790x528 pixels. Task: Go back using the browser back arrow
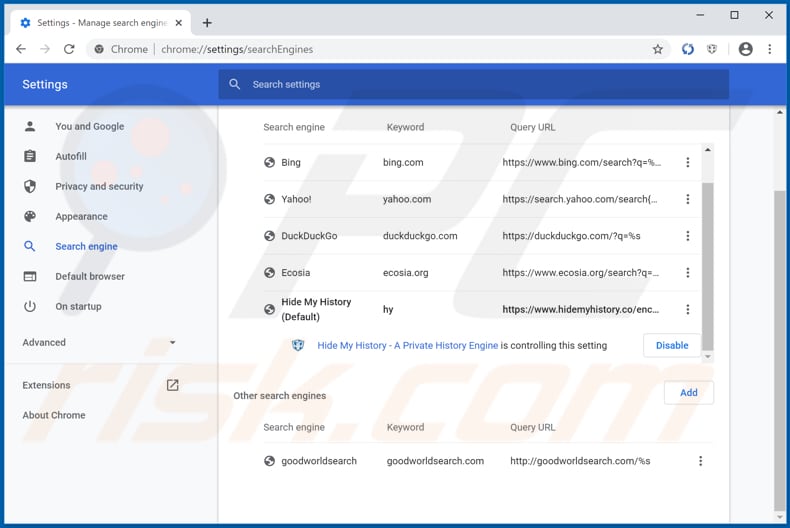coord(21,49)
